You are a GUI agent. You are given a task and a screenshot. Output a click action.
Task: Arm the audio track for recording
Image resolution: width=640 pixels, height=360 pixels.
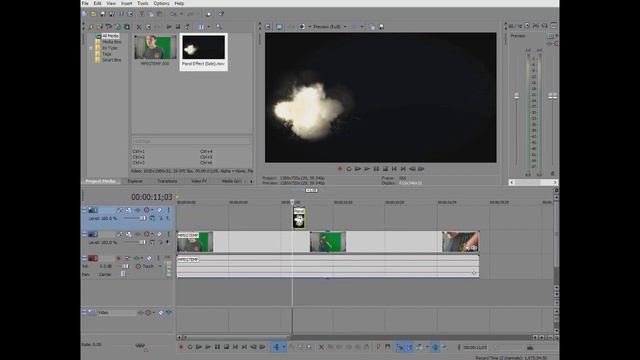pyautogui.click(x=118, y=258)
